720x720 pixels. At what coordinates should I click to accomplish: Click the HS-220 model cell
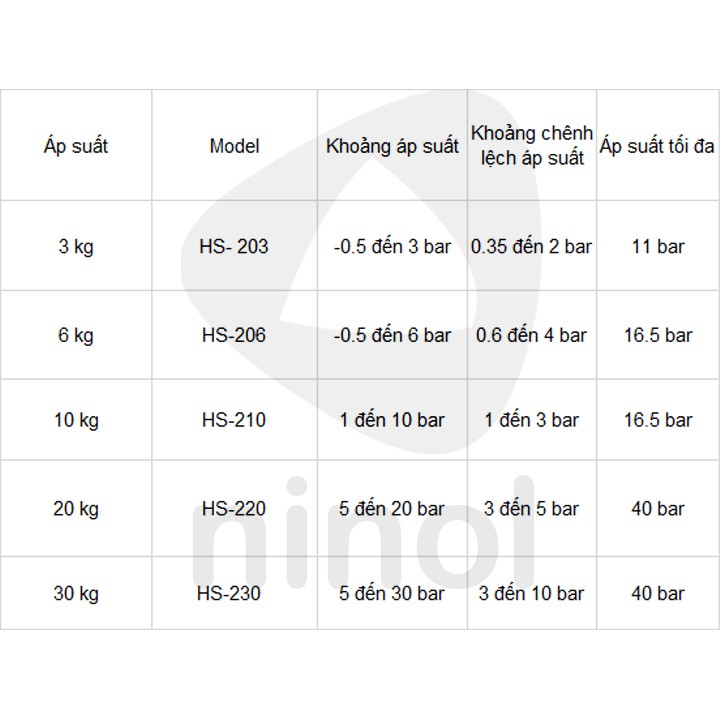(x=234, y=508)
